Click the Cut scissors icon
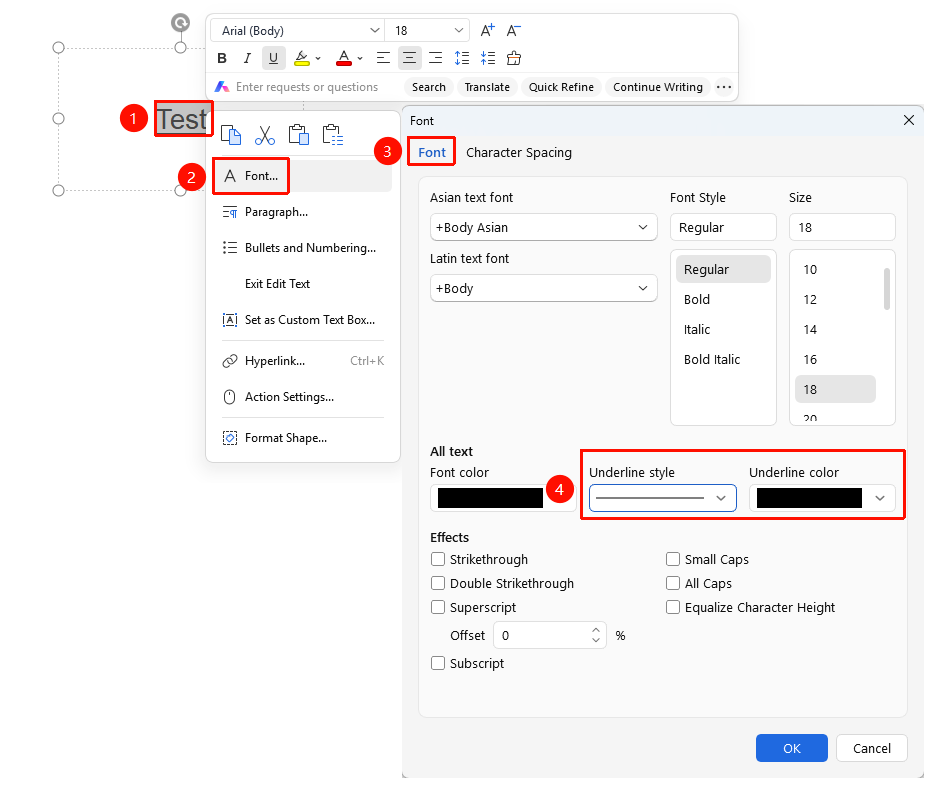The image size is (944, 790). coord(265,135)
